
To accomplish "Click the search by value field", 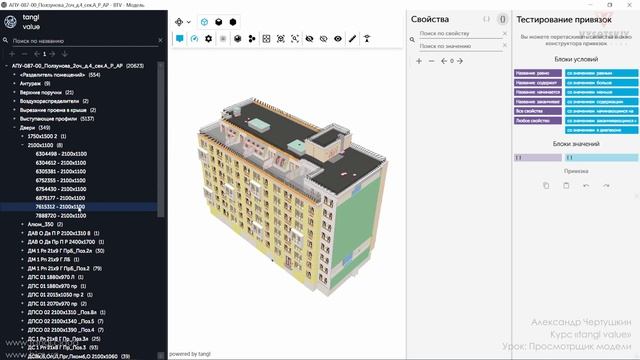I will [460, 46].
